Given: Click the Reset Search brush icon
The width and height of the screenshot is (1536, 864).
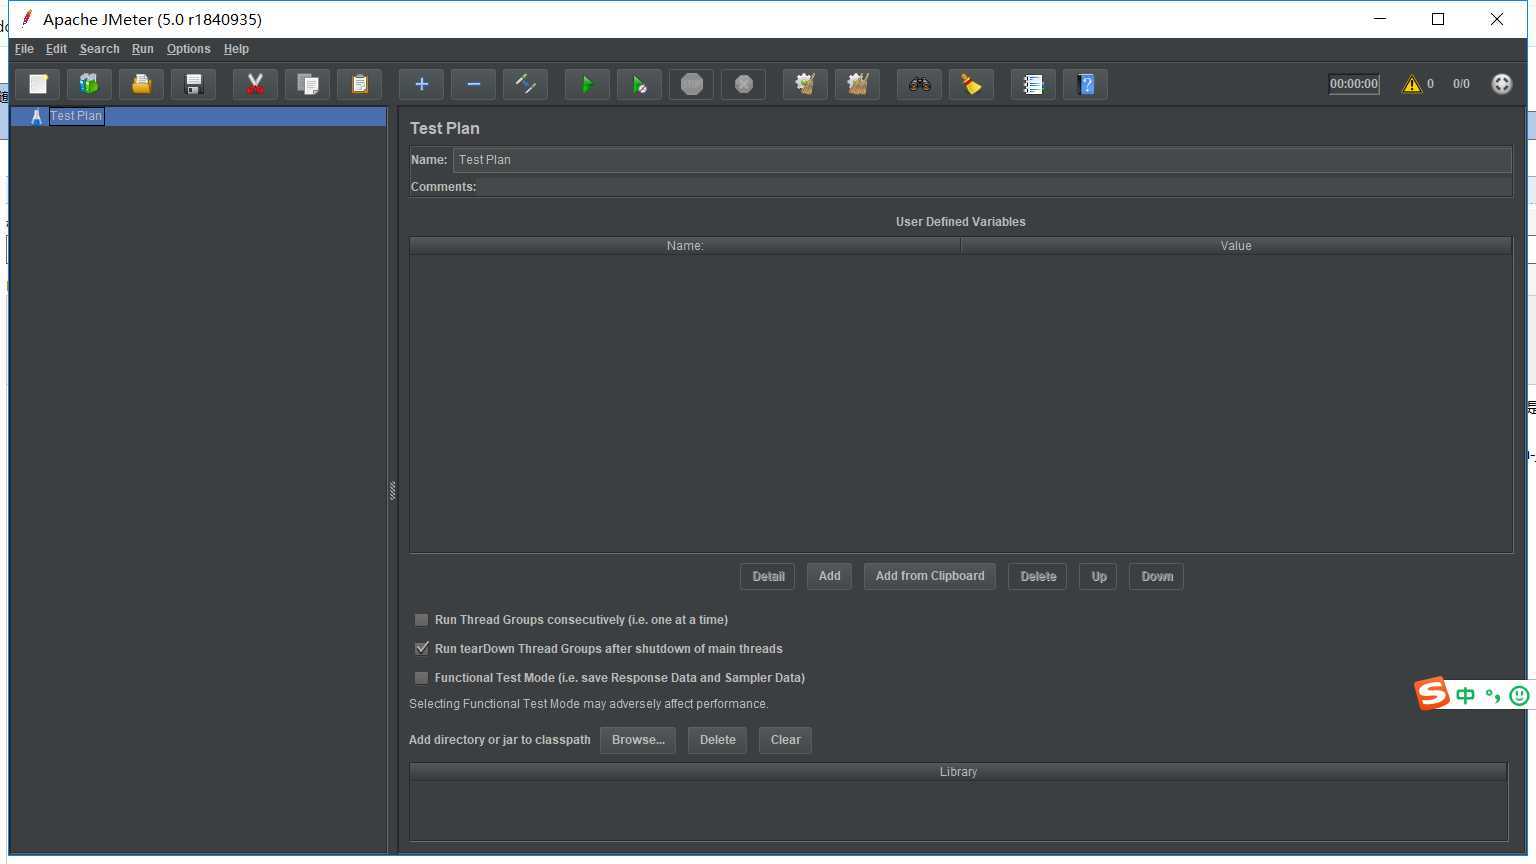Looking at the screenshot, I should pos(971,84).
